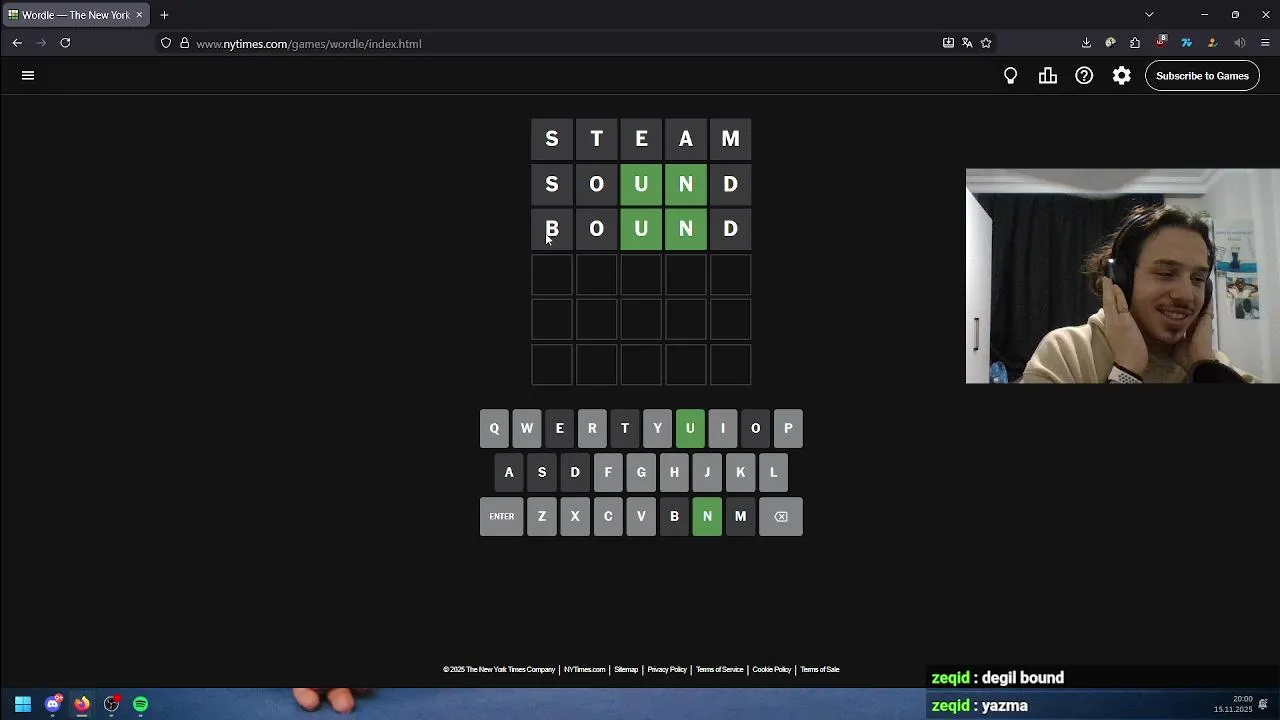Go back to the previous page

(17, 43)
